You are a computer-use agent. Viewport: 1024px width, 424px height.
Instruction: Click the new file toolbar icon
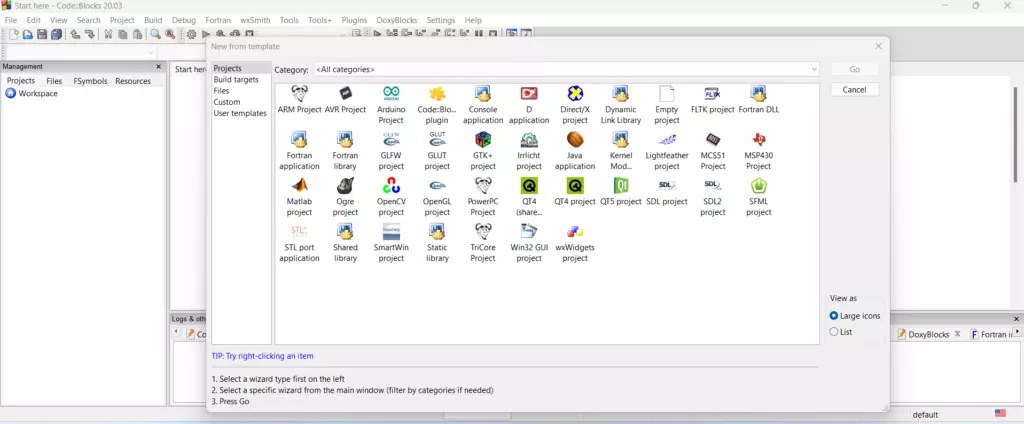tap(14, 35)
